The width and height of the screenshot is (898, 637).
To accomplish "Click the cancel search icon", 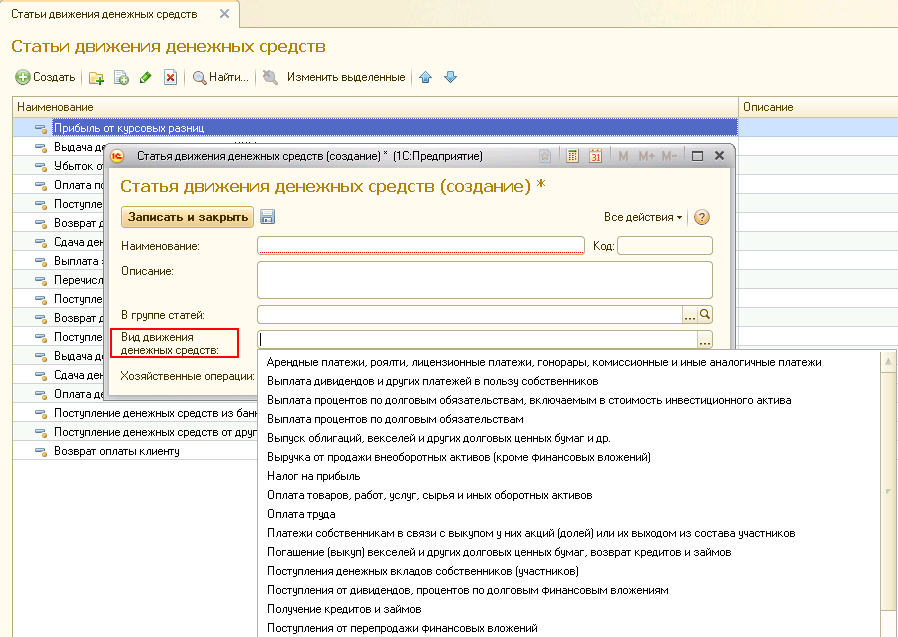I will [270, 77].
